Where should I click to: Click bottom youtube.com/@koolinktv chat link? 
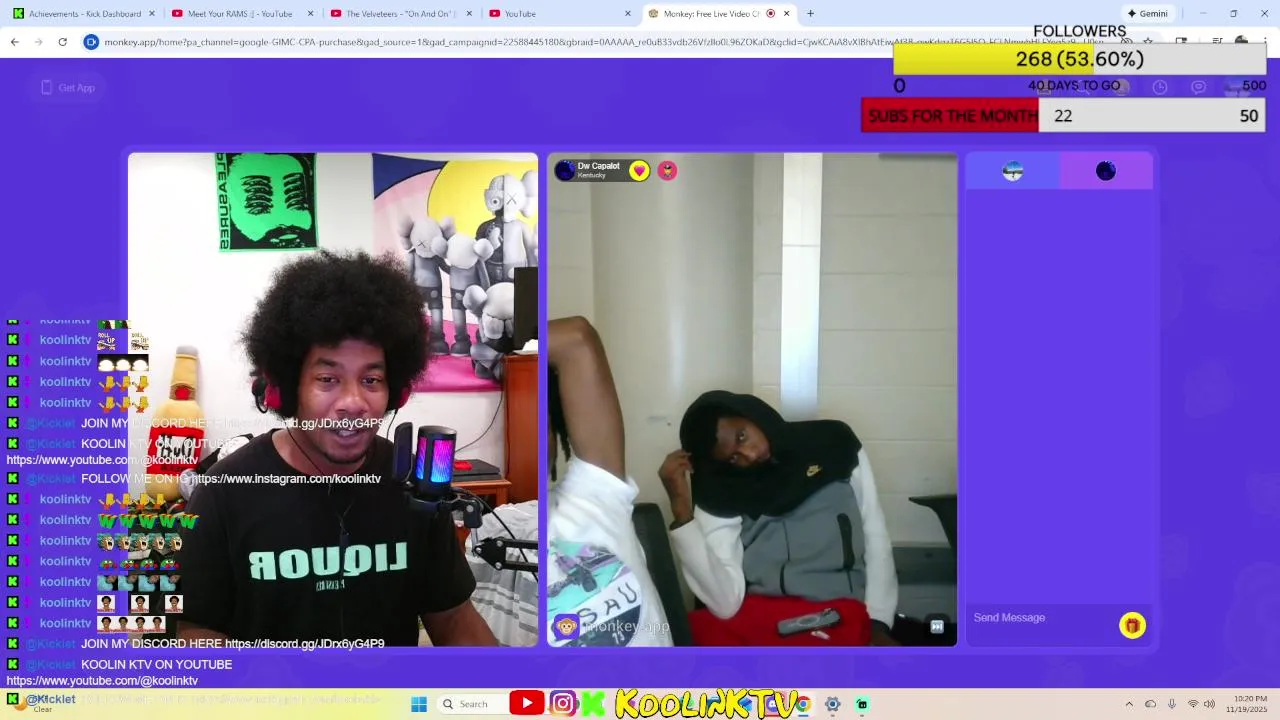point(102,681)
